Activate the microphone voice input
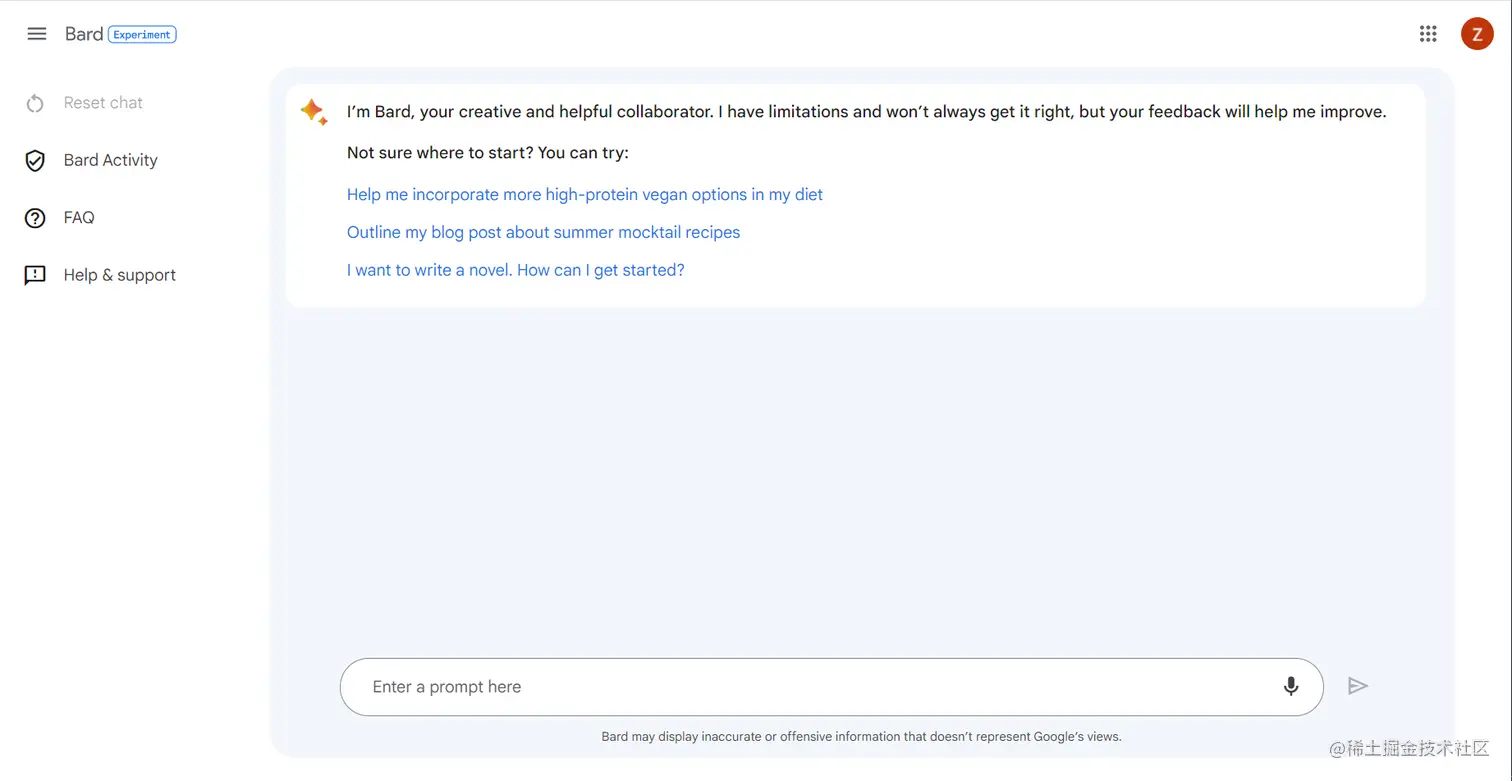The width and height of the screenshot is (1512, 781). click(1291, 686)
